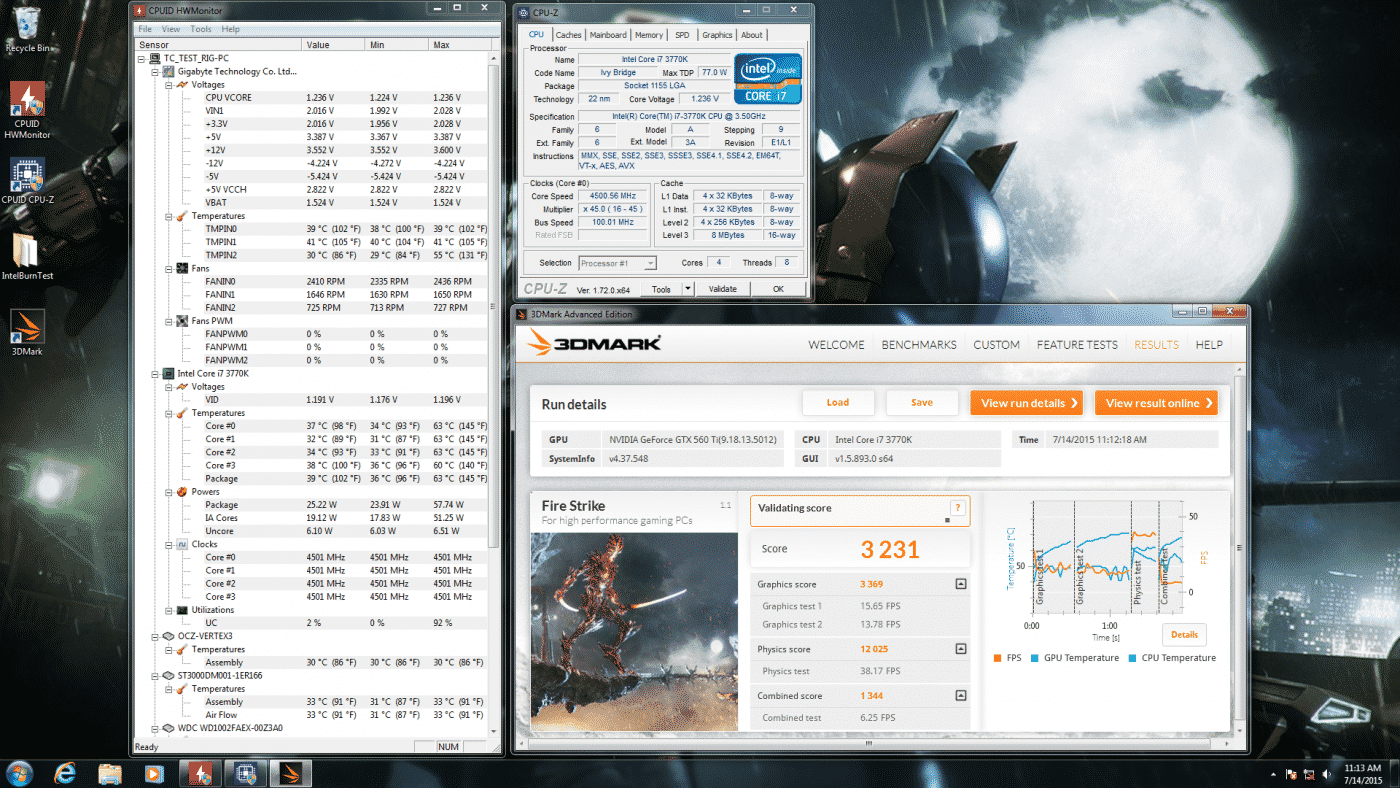The height and width of the screenshot is (788, 1400).
Task: Switch to the Memory tab in CPU-Z
Action: pos(648,35)
